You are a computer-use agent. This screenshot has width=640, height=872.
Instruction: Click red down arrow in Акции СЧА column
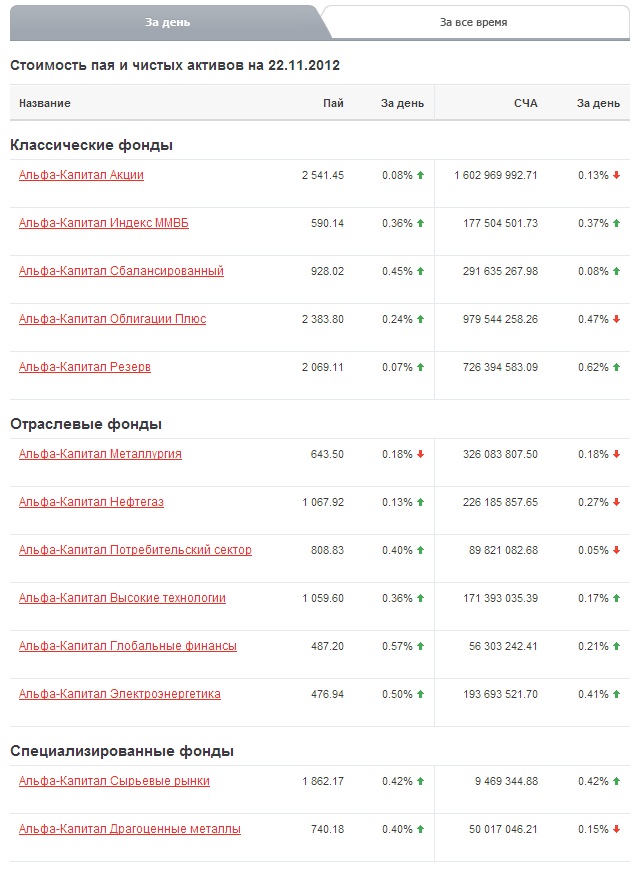(x=616, y=175)
